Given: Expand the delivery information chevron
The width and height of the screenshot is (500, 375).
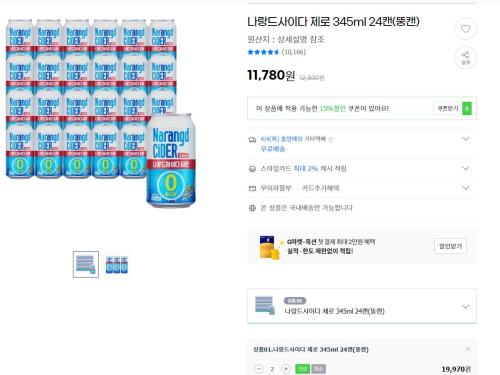Looking at the screenshot, I should [466, 139].
